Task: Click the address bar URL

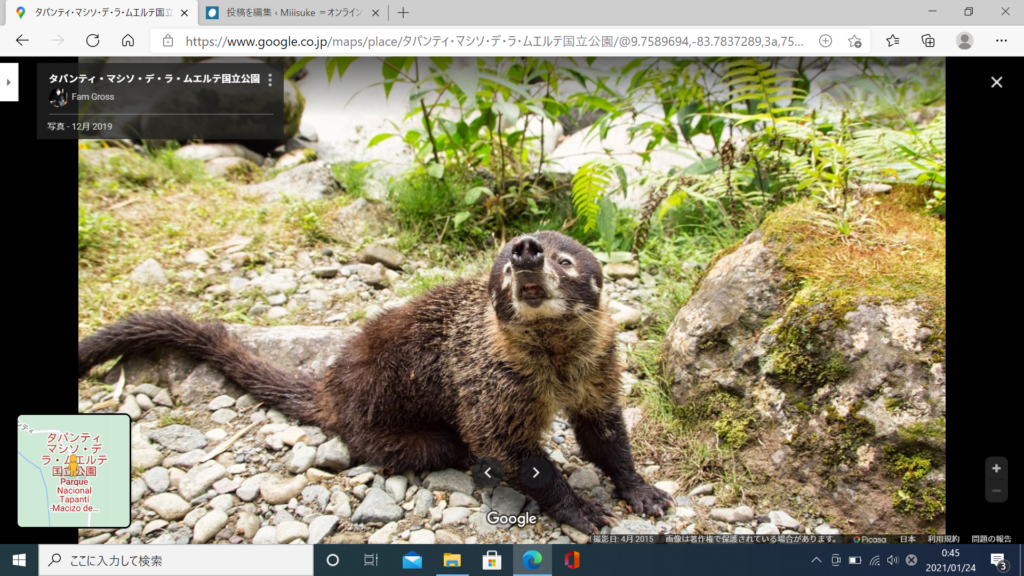Action: click(x=494, y=41)
